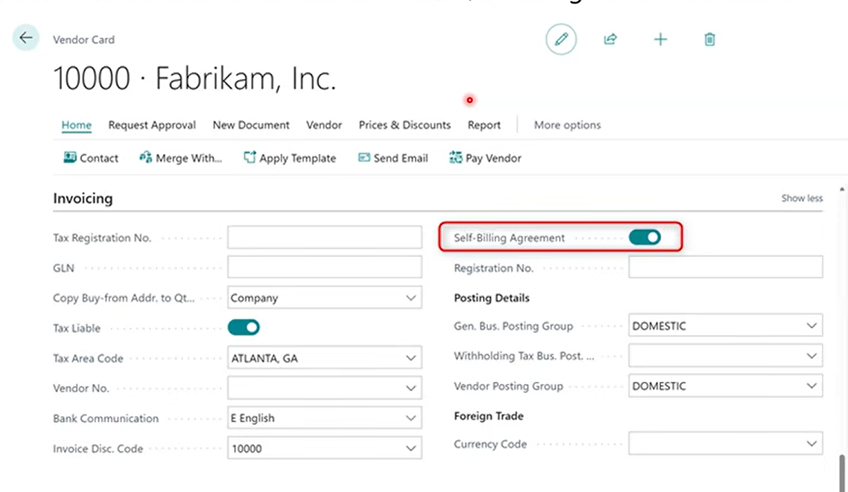Click the pencil edit icon
This screenshot has height=492, width=848.
pyautogui.click(x=561, y=39)
